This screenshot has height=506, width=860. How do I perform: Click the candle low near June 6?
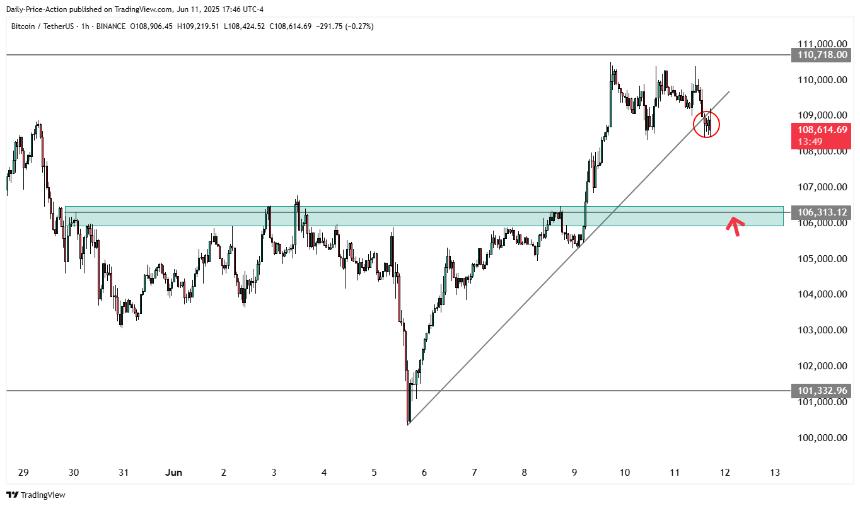pos(409,421)
